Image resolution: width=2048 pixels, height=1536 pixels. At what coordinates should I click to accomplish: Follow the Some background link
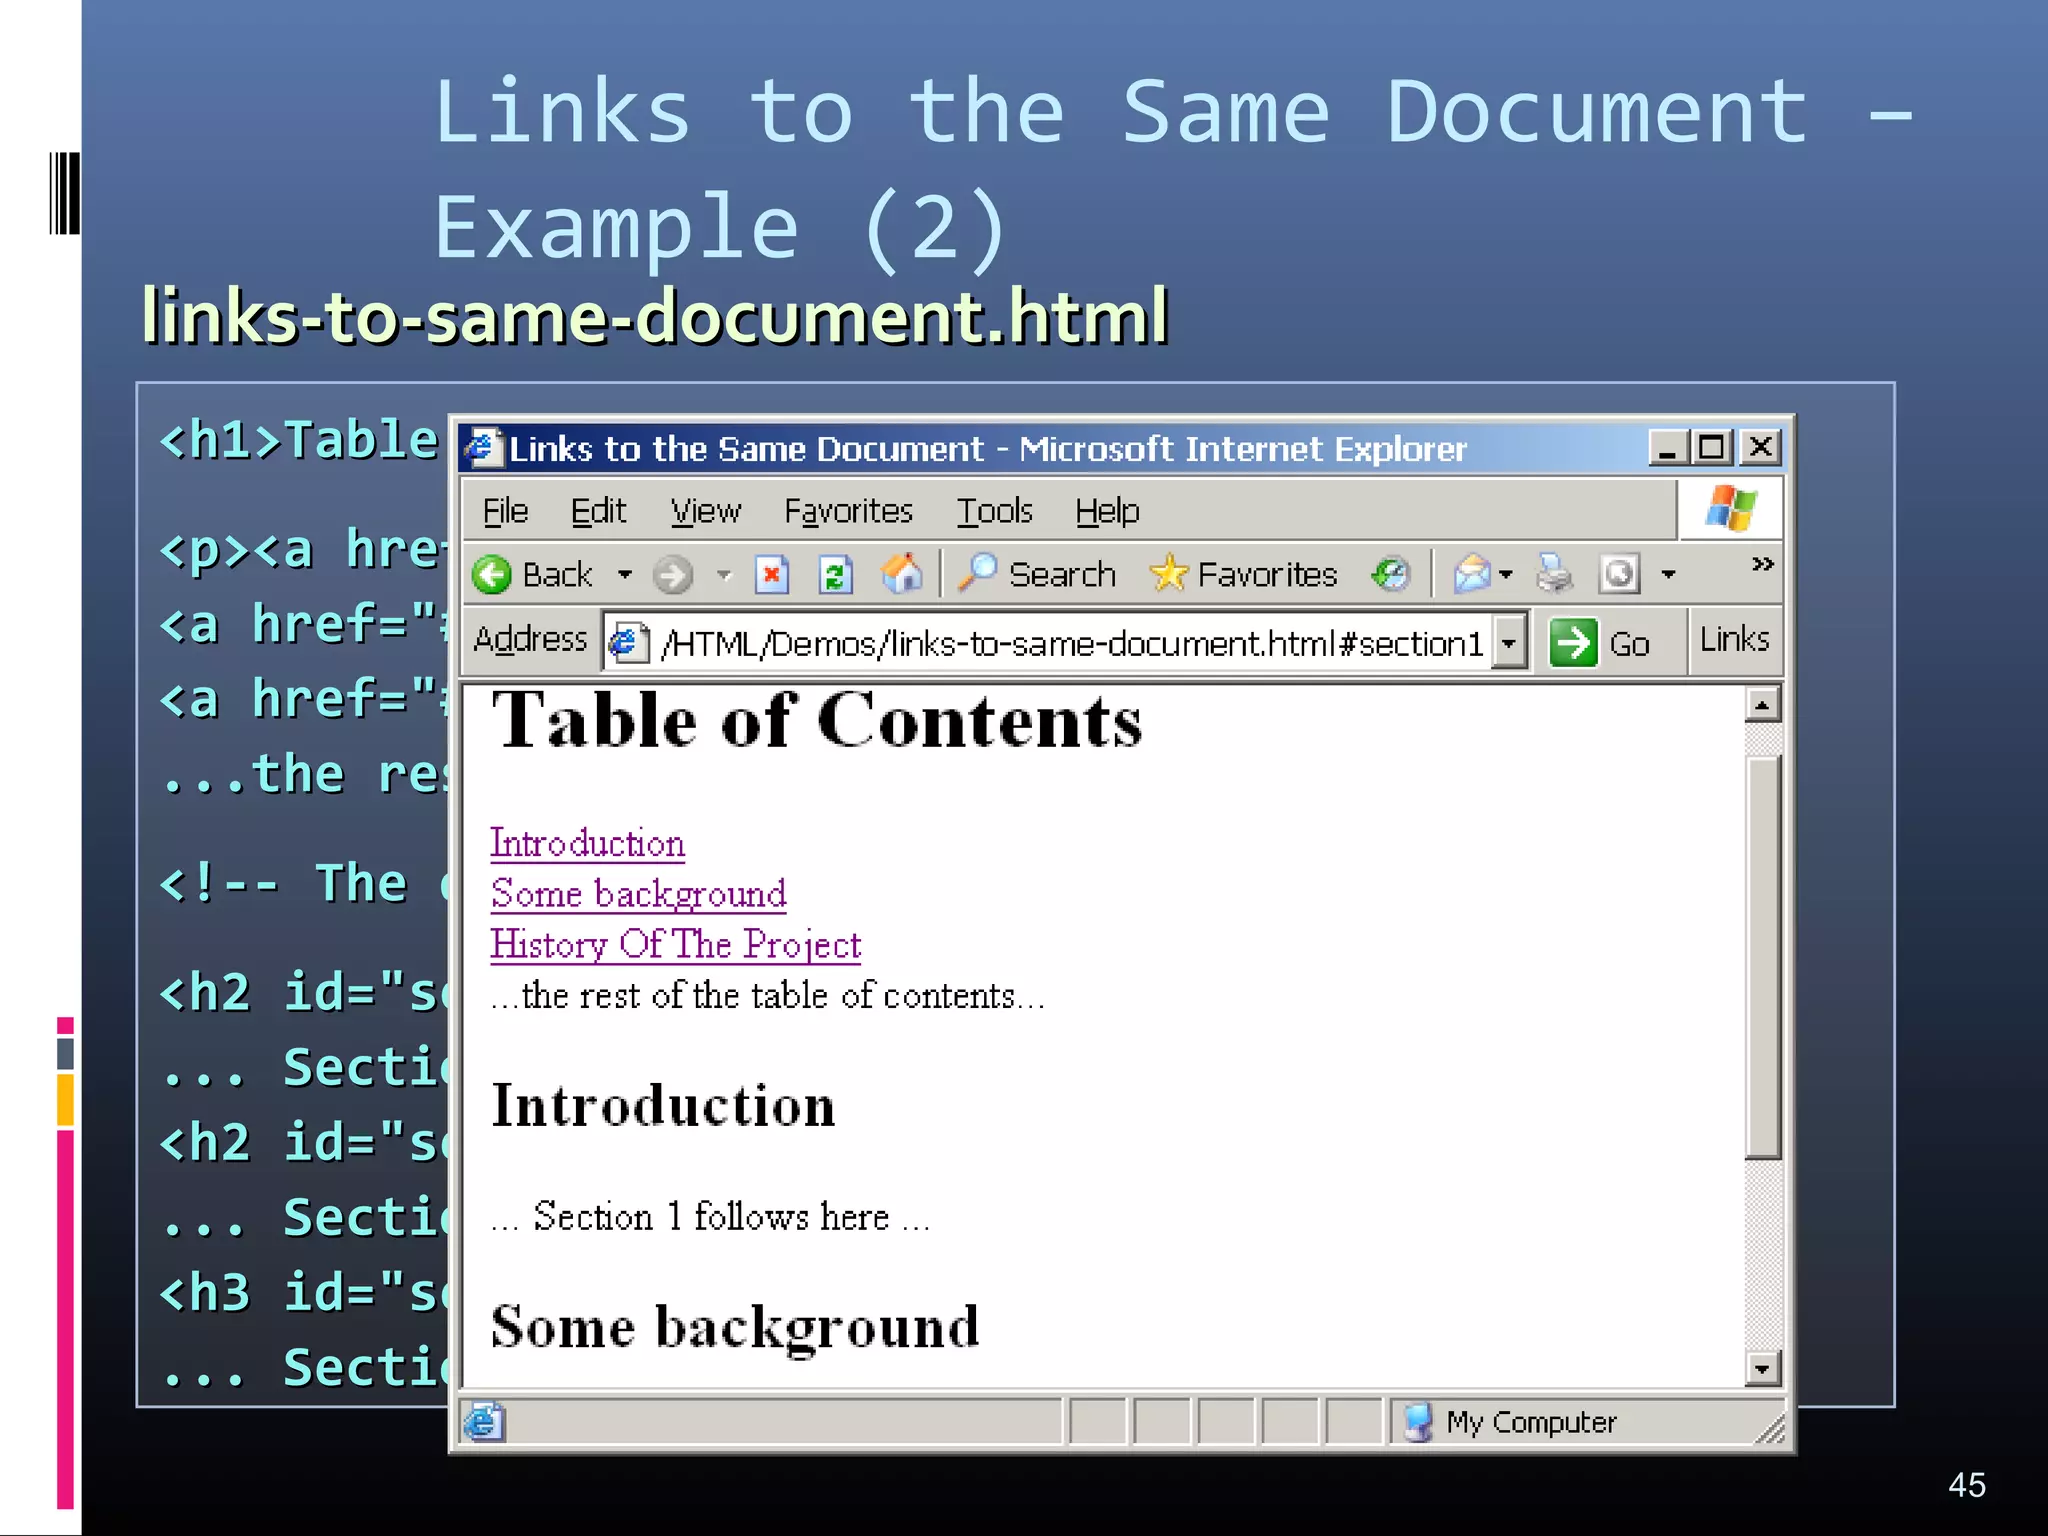(638, 893)
